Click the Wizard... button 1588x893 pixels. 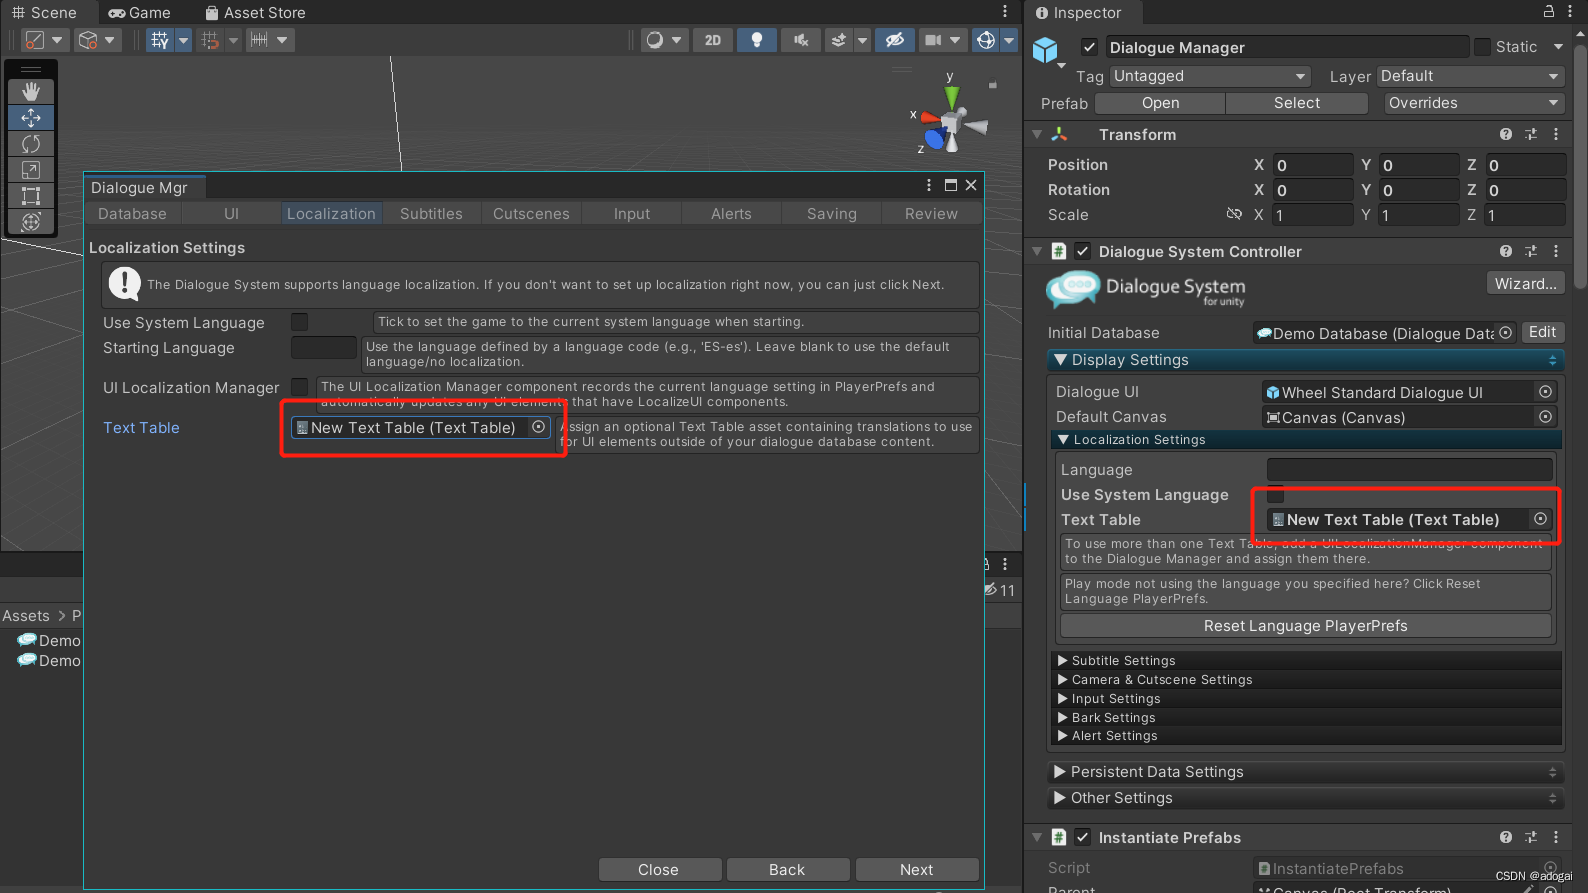point(1525,284)
